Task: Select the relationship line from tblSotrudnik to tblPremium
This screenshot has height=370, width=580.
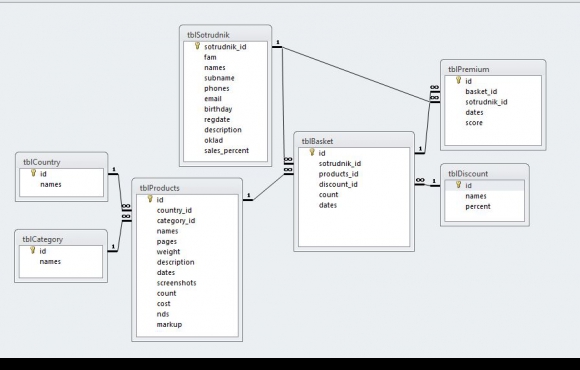Action: pyautogui.click(x=355, y=74)
